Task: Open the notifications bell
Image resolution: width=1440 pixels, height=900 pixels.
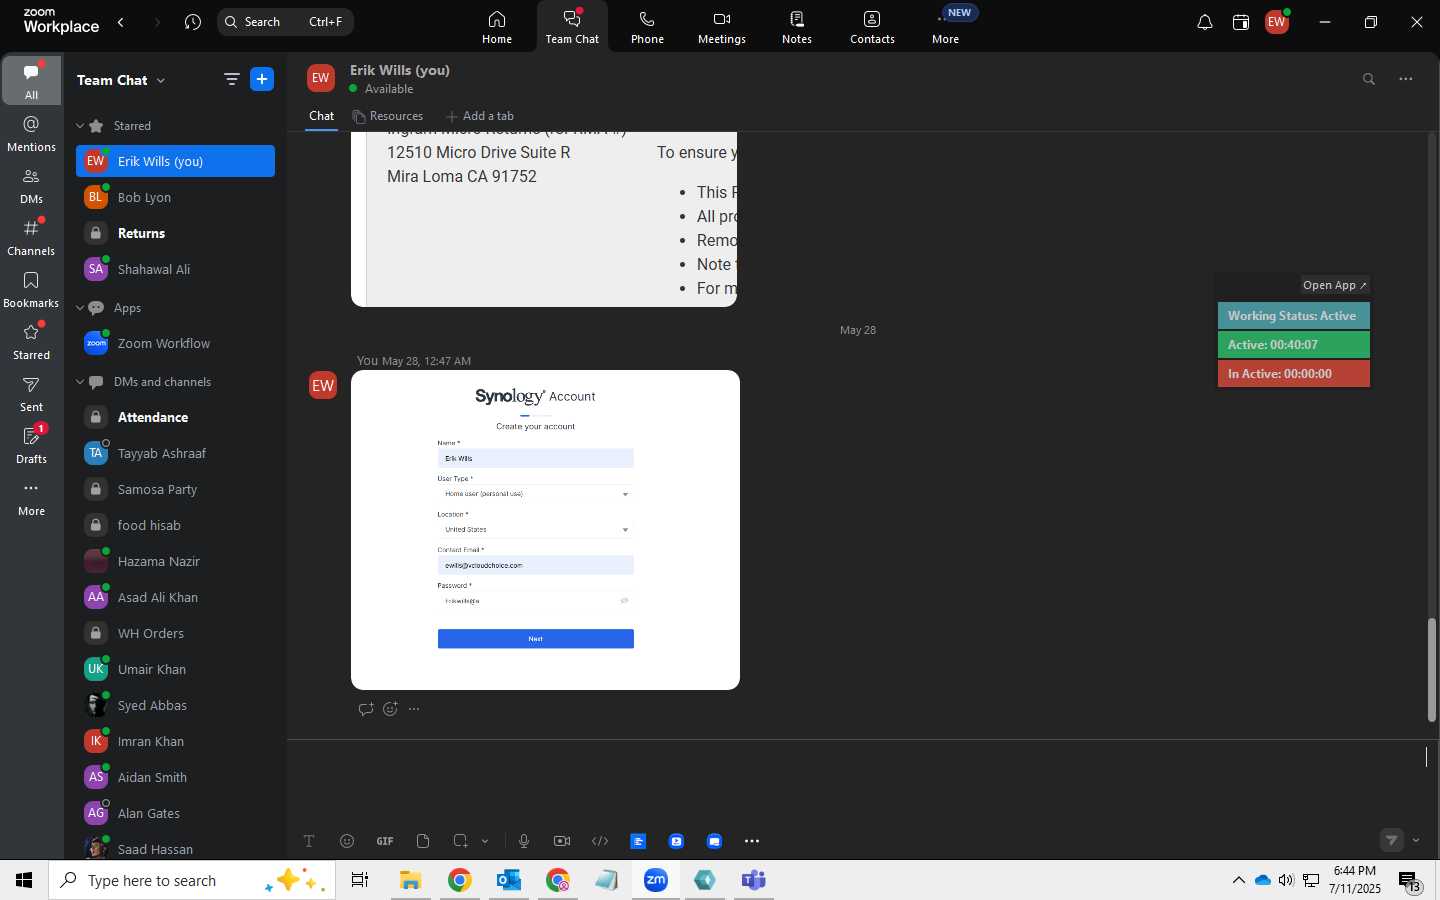Action: coord(1205,22)
